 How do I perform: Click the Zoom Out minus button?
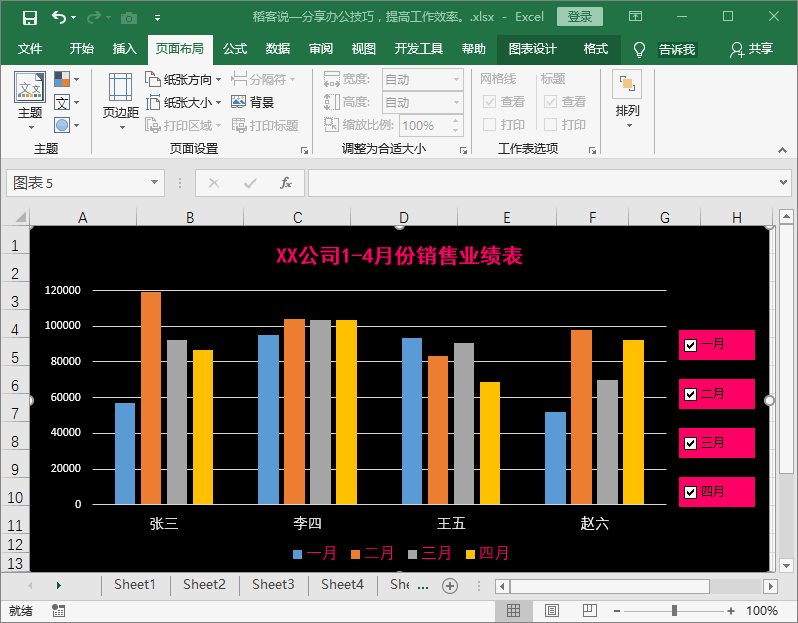(617, 611)
